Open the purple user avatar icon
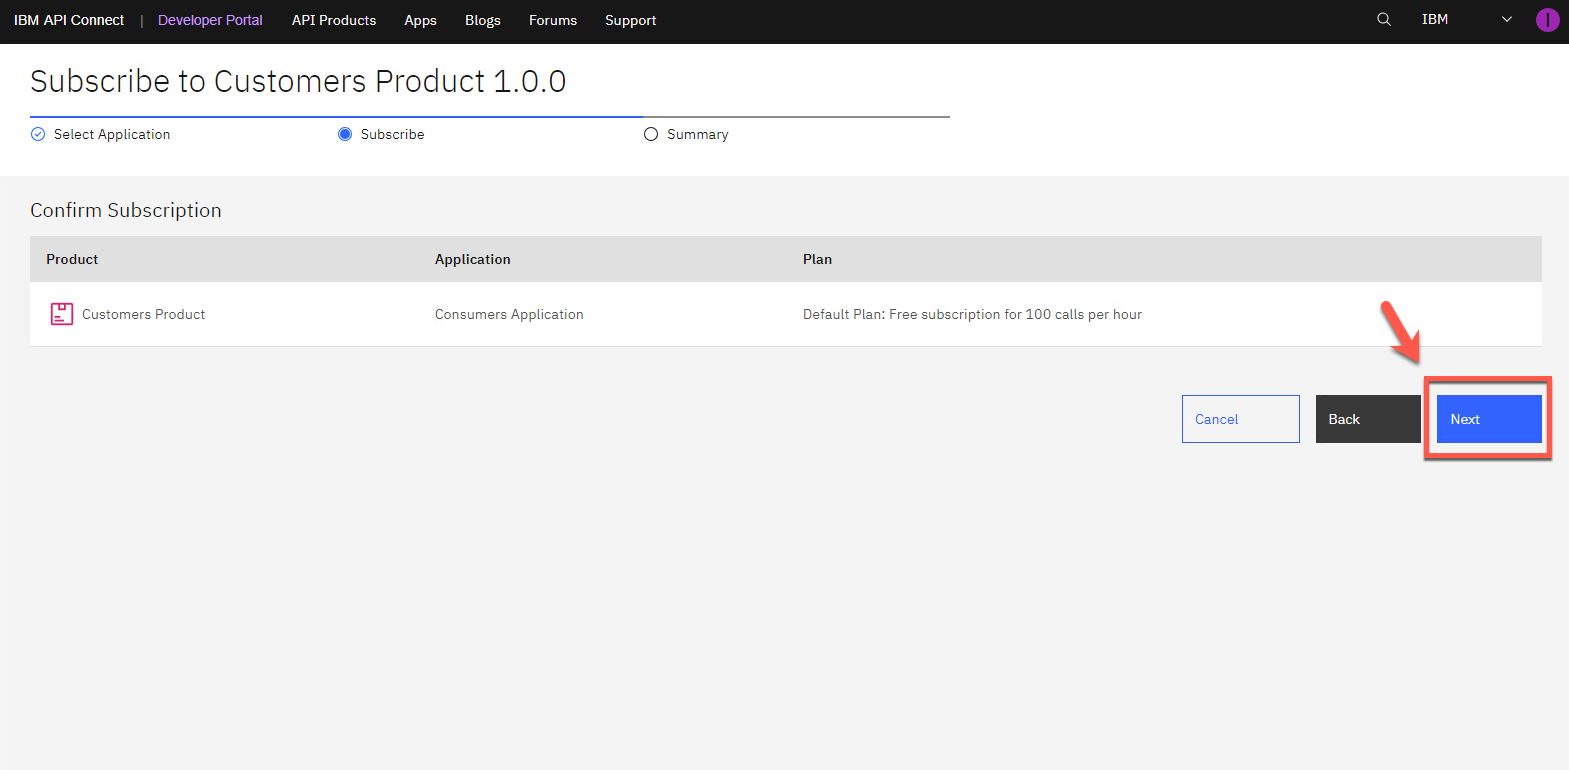1569x770 pixels. pyautogui.click(x=1547, y=20)
